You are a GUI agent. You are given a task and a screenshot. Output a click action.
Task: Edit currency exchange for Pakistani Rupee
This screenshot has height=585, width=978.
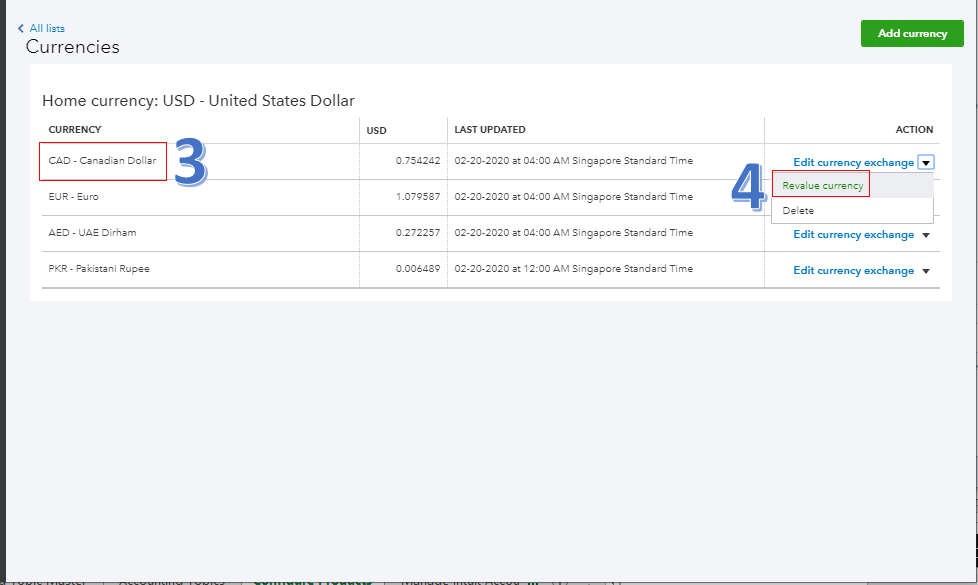(x=853, y=271)
